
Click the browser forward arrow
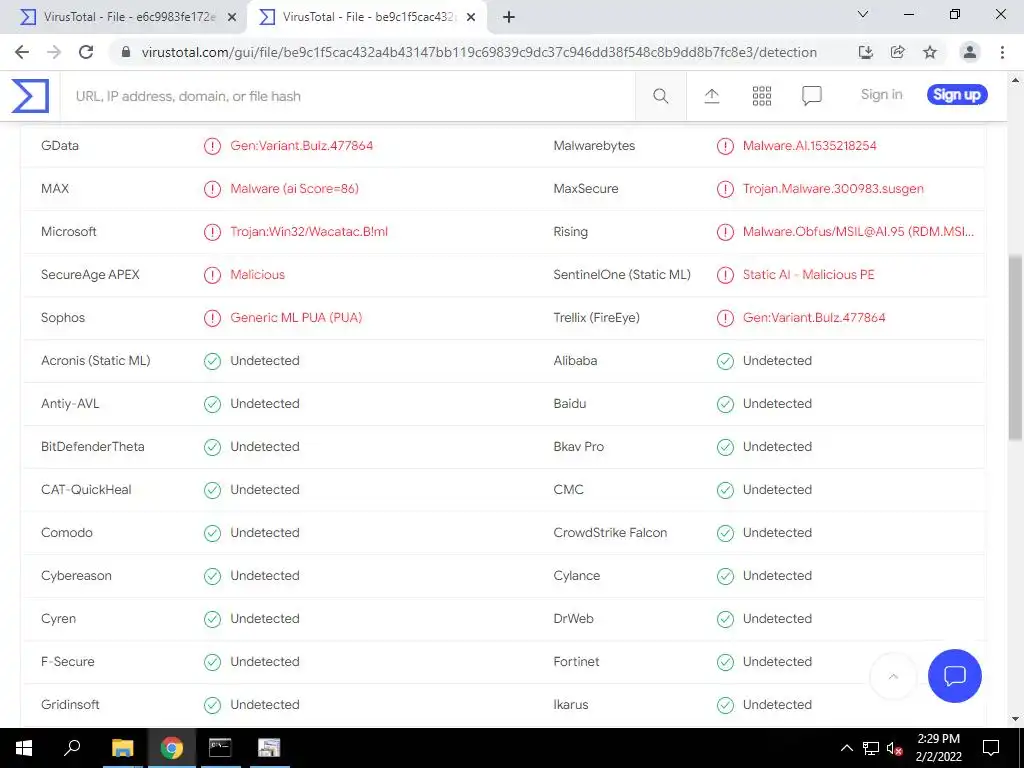click(x=54, y=52)
